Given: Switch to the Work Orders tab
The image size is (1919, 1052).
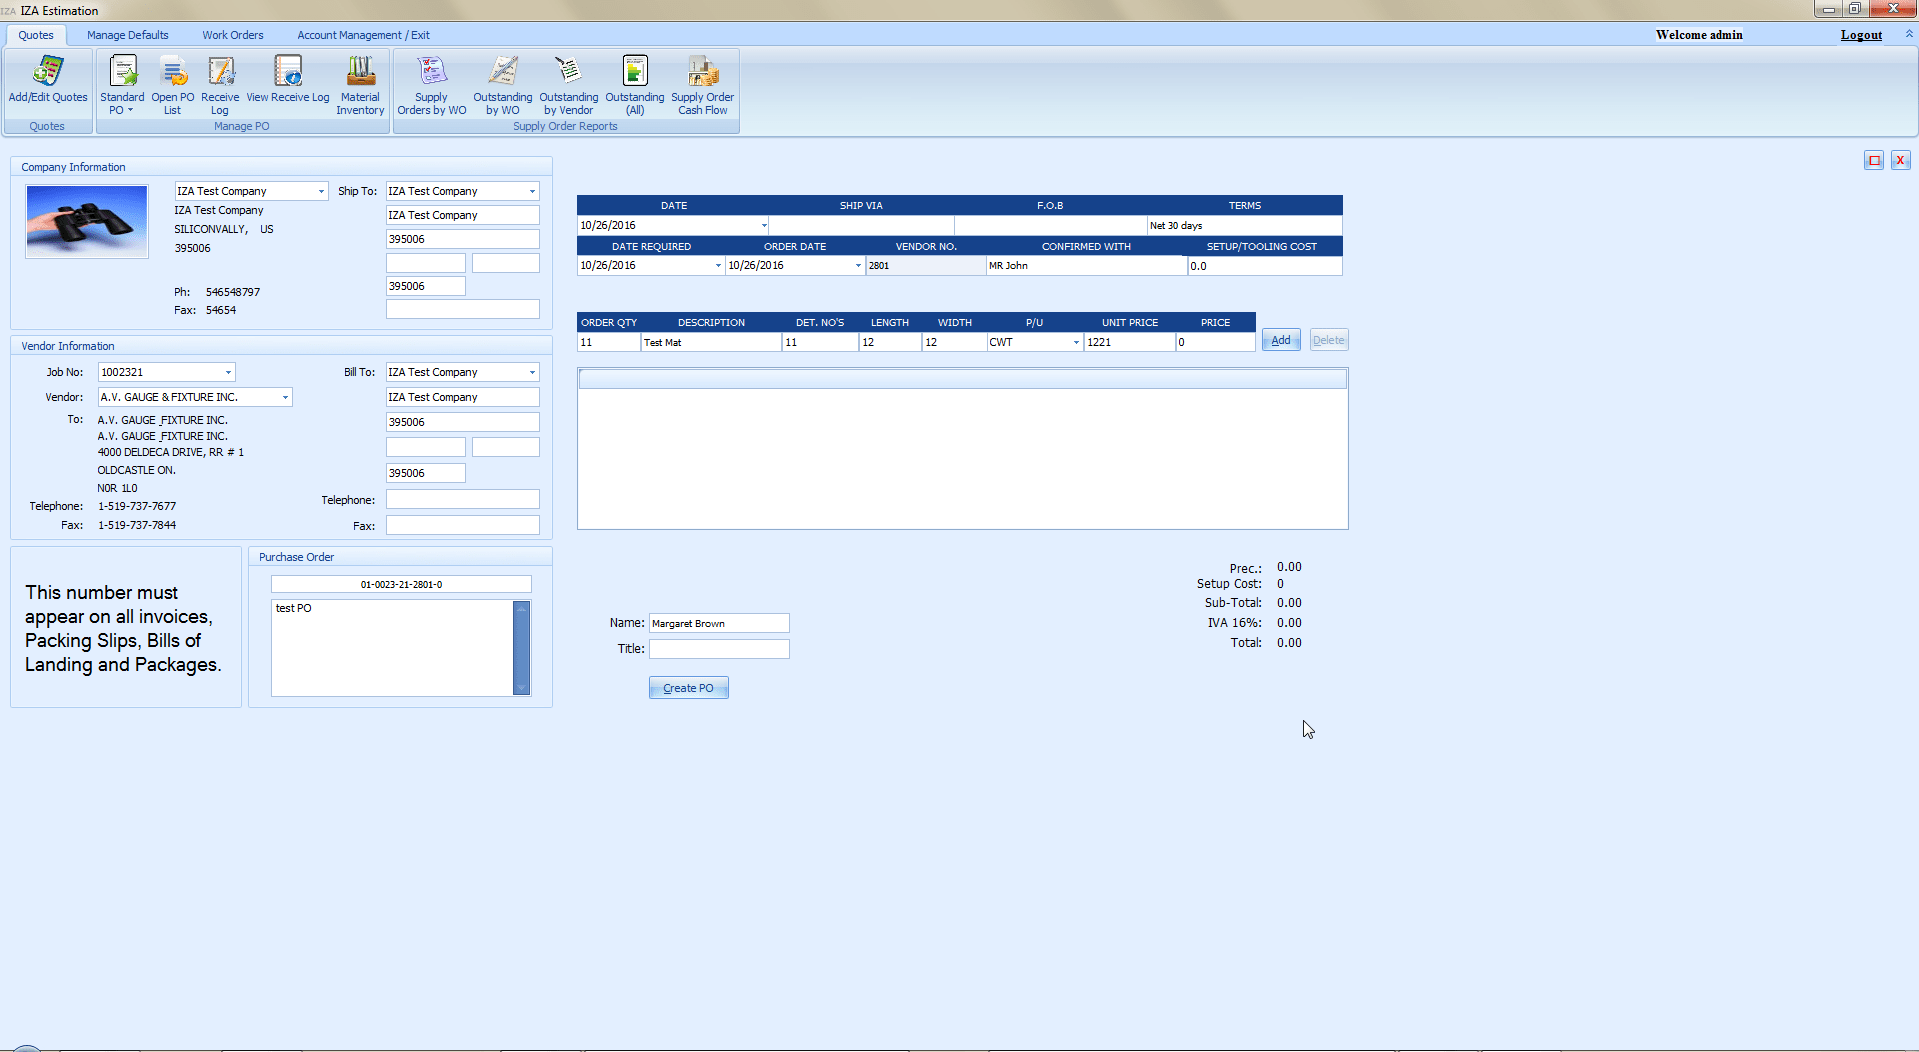Looking at the screenshot, I should pos(233,35).
